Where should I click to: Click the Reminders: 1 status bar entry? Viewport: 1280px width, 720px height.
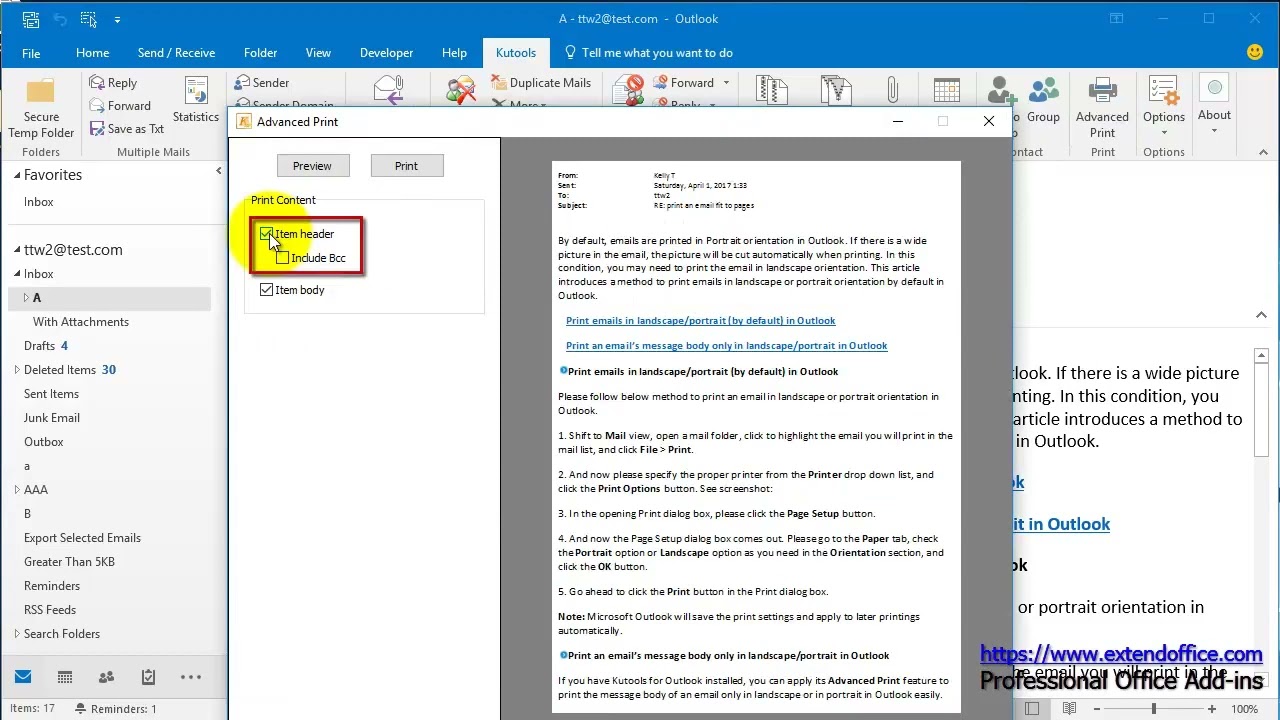click(x=115, y=709)
